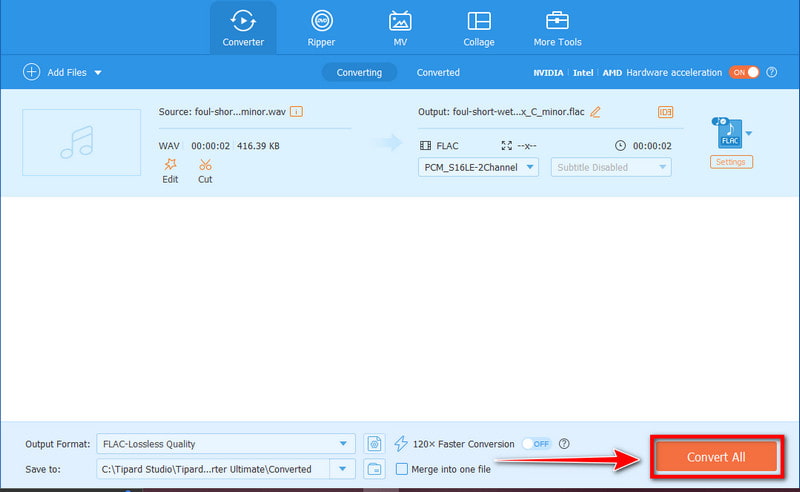Click the Convert All button

tap(716, 457)
